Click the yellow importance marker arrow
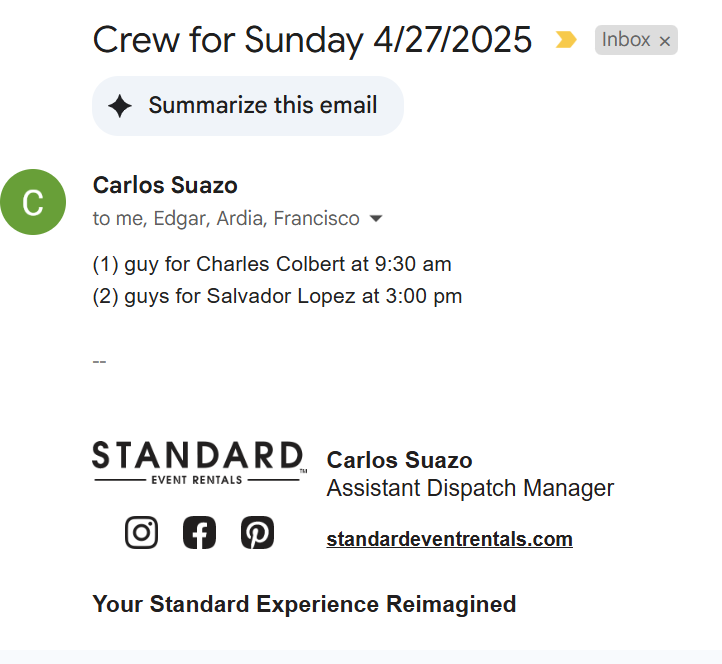This screenshot has height=664, width=722. coord(566,40)
